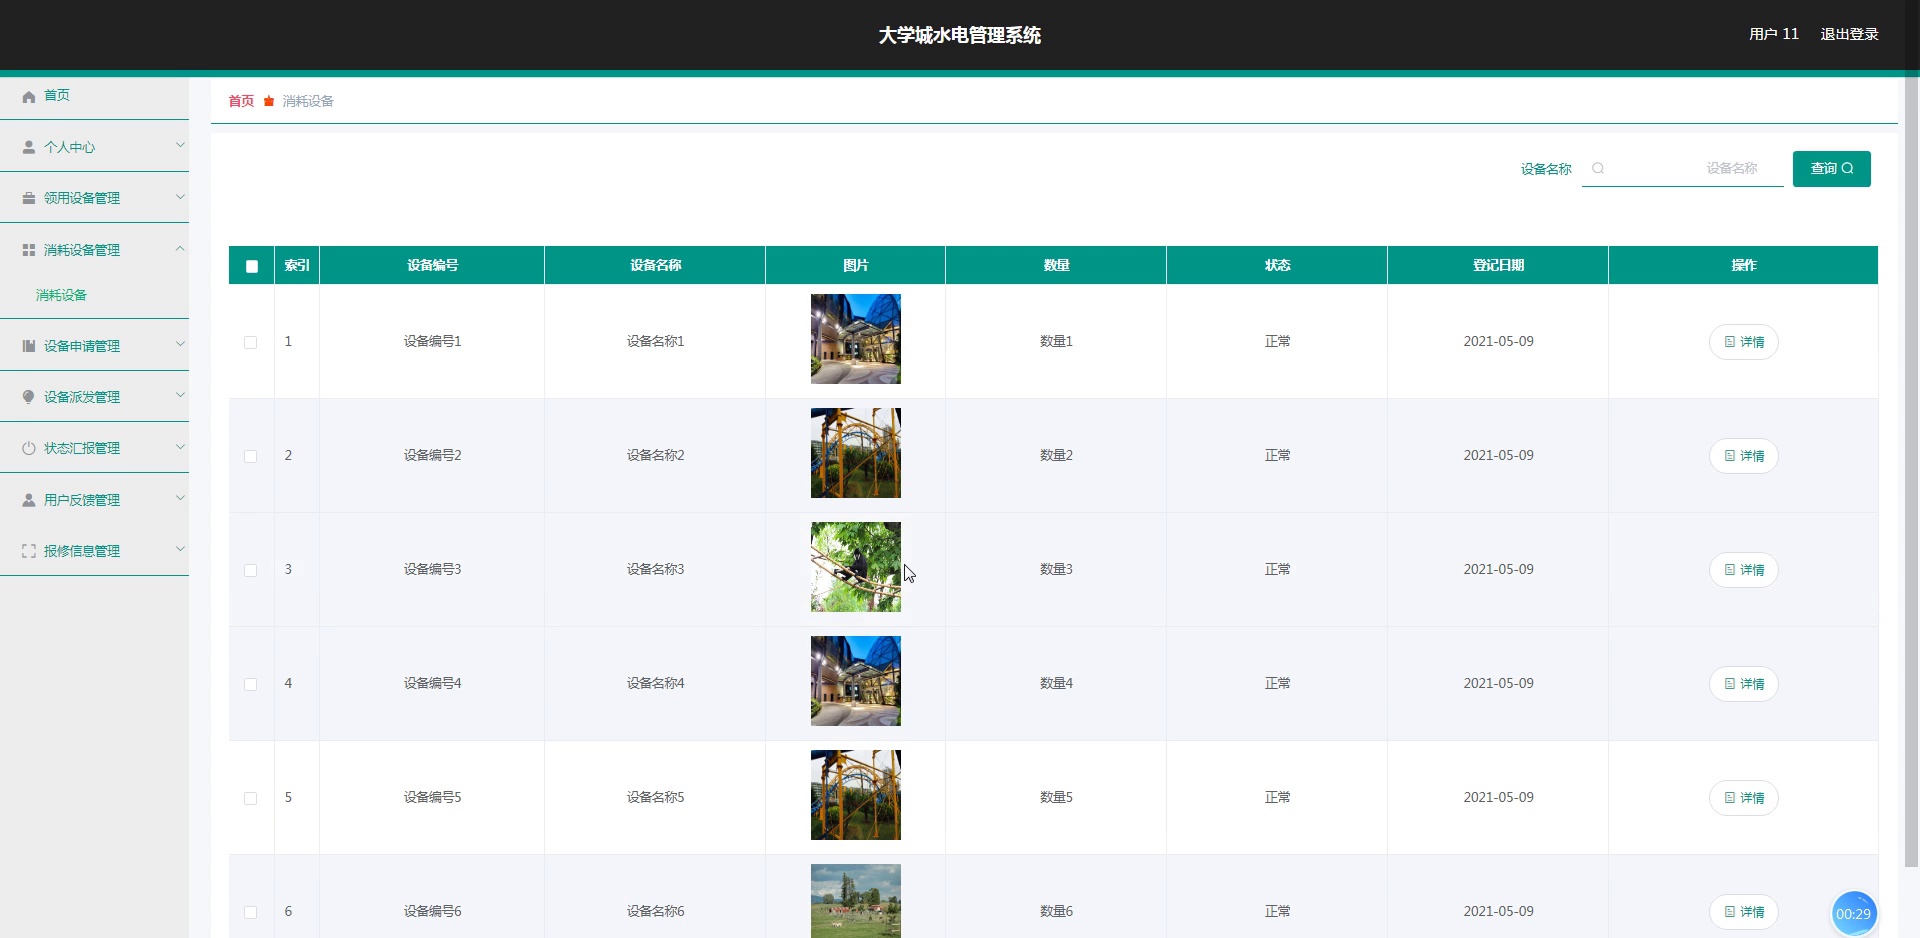Click the chart icon beside 设备申请管理
1920x938 pixels.
29,346
